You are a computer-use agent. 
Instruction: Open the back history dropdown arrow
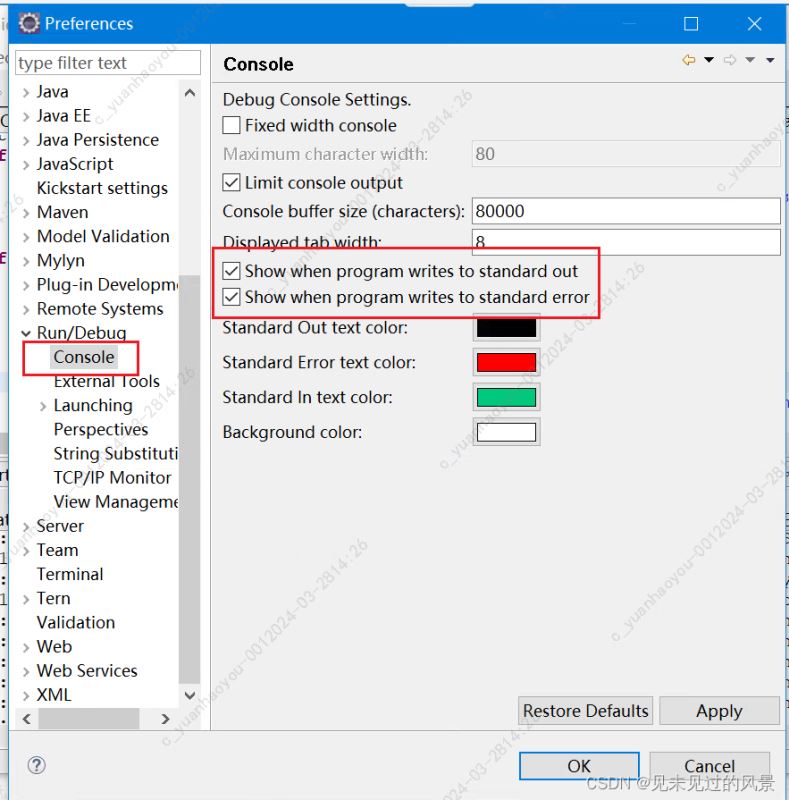709,60
